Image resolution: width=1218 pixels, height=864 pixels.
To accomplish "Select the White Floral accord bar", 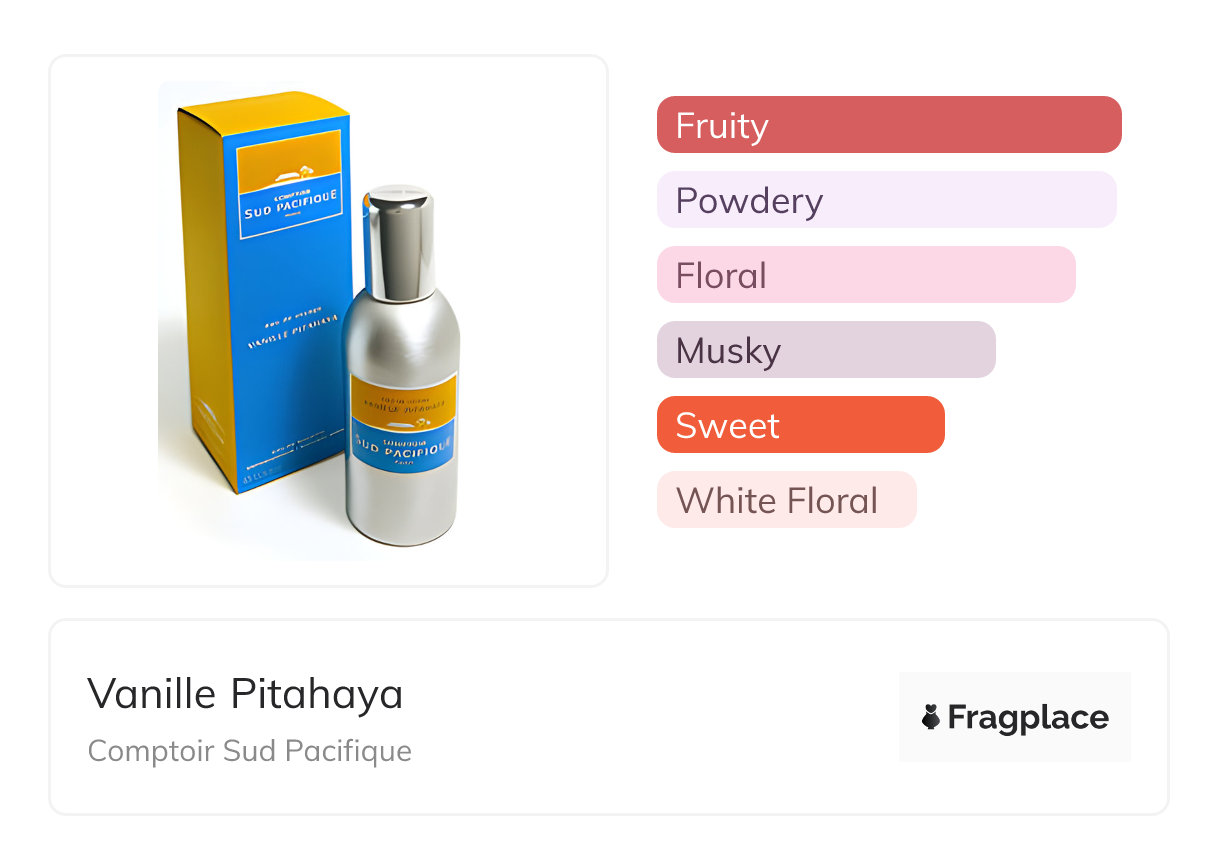I will [x=786, y=500].
